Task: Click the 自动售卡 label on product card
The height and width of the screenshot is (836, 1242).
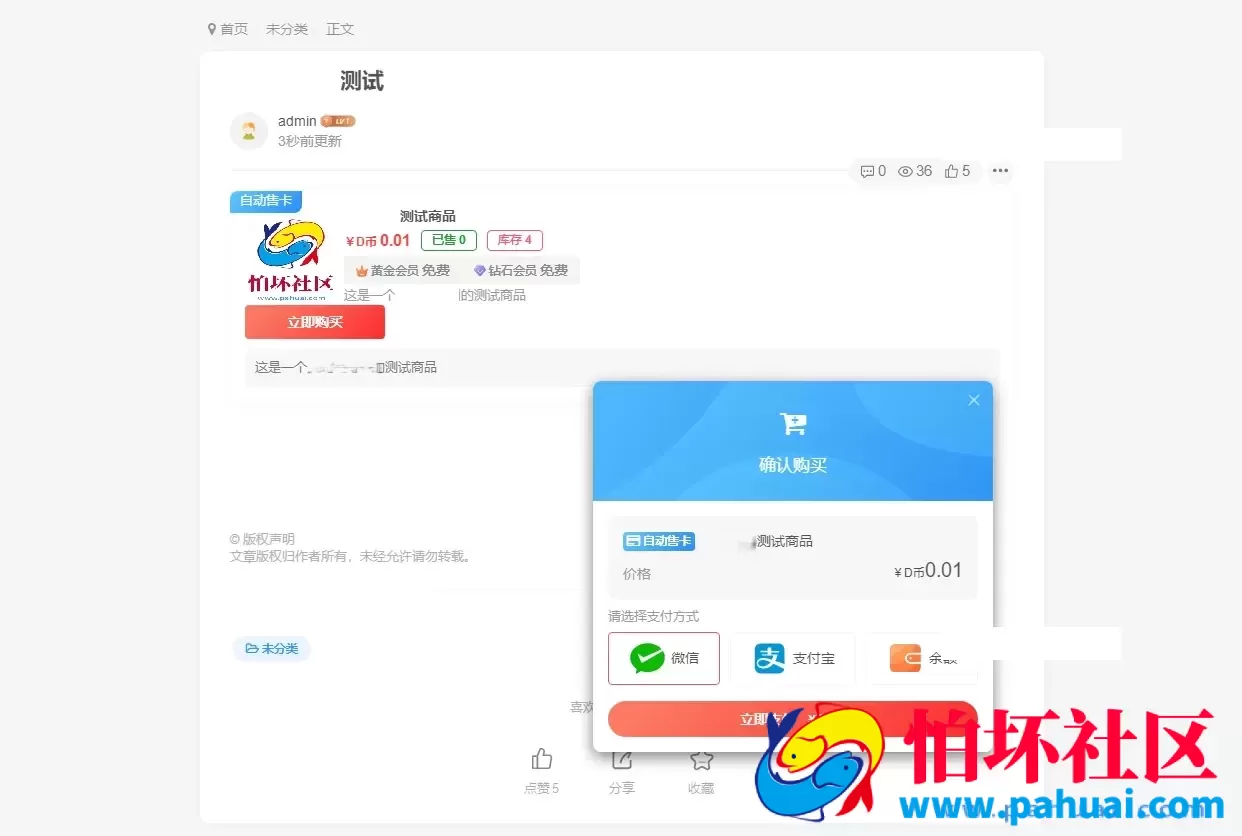Action: click(266, 201)
